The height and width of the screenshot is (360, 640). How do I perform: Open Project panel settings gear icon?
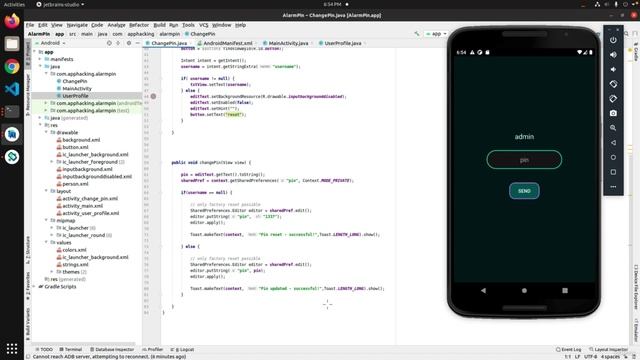pos(129,43)
